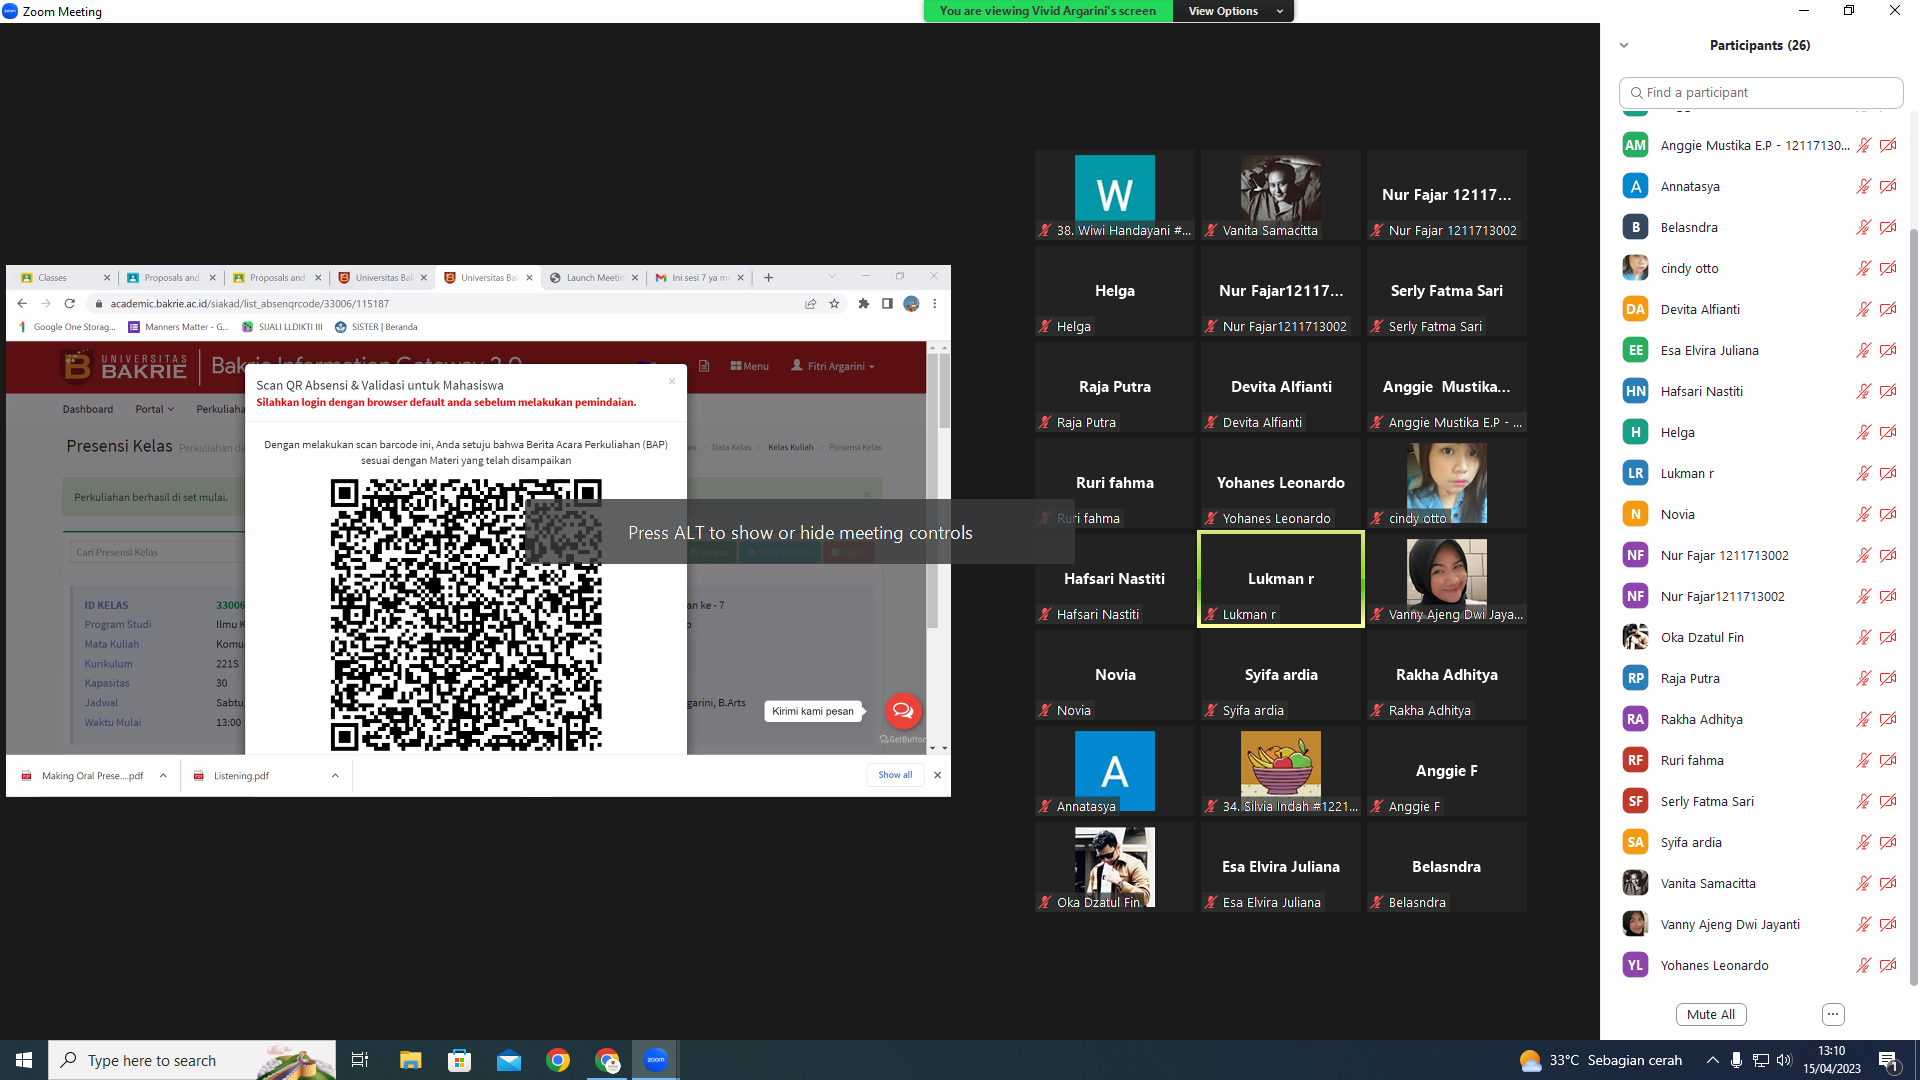Open the browser three-dot menu
Image resolution: width=1920 pixels, height=1080 pixels.
(935, 304)
